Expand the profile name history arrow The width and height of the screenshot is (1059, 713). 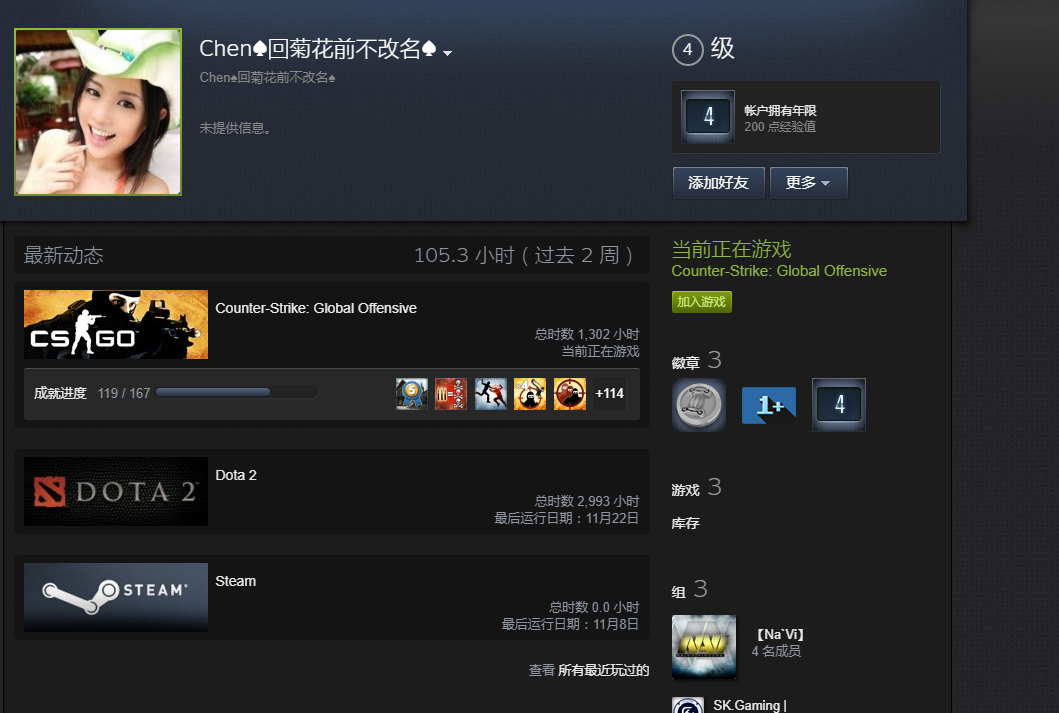[447, 53]
